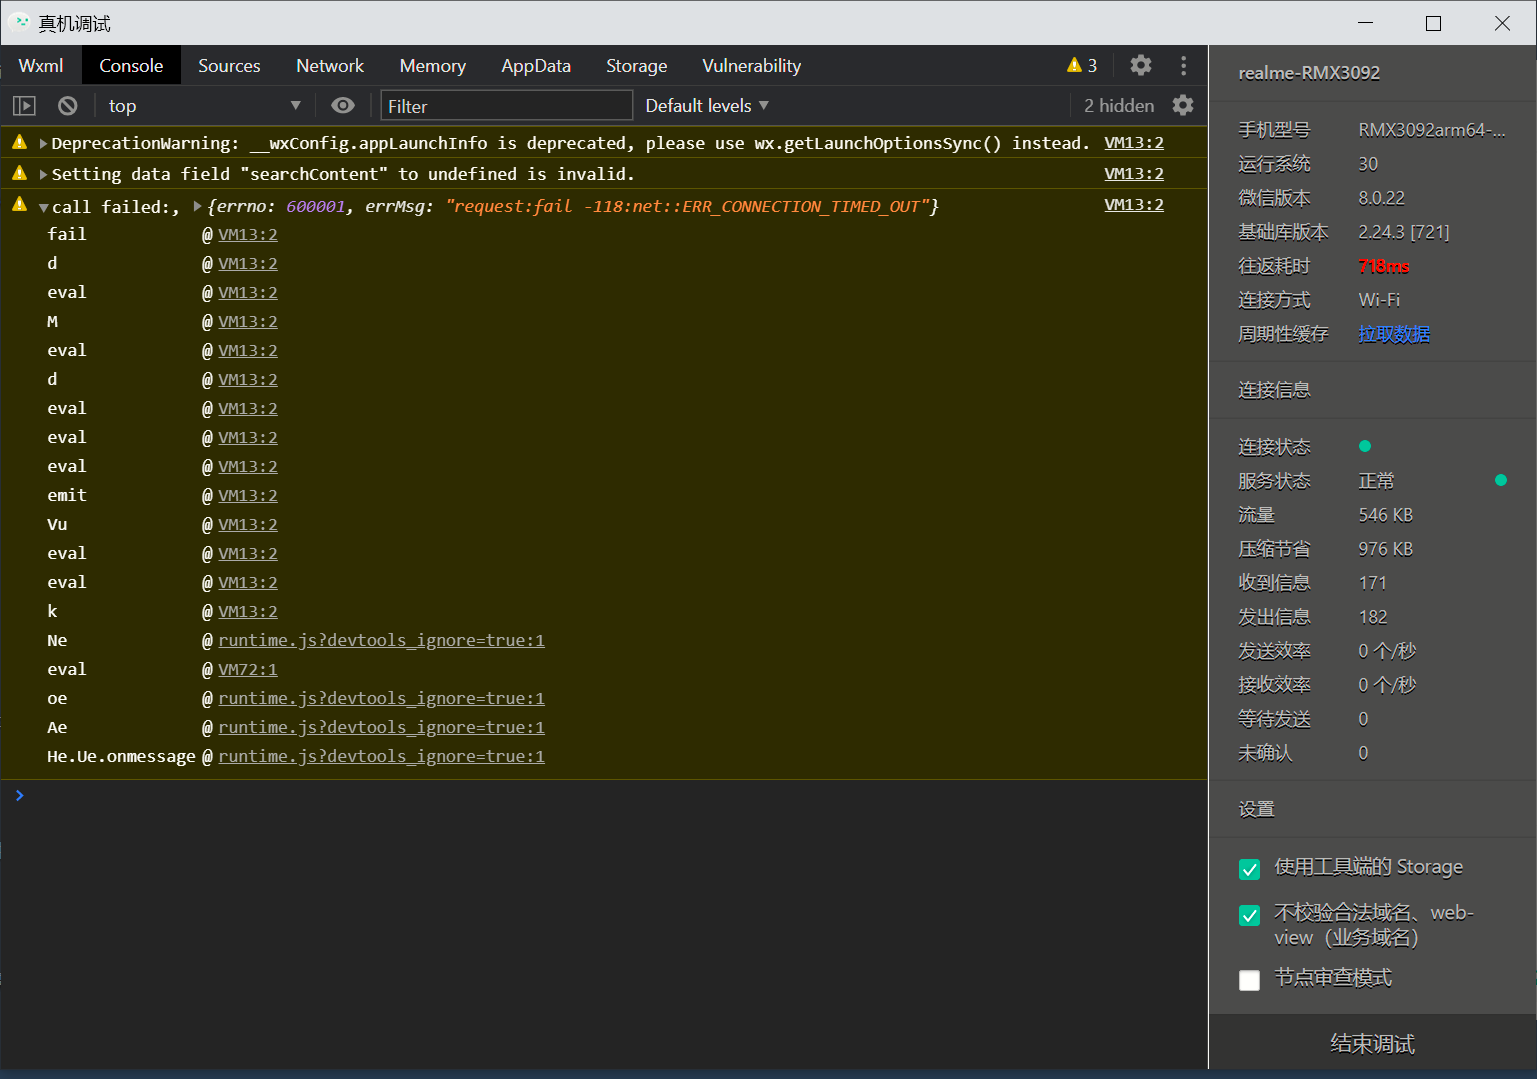
Task: Toggle the console sidebar panel icon
Action: pos(24,106)
